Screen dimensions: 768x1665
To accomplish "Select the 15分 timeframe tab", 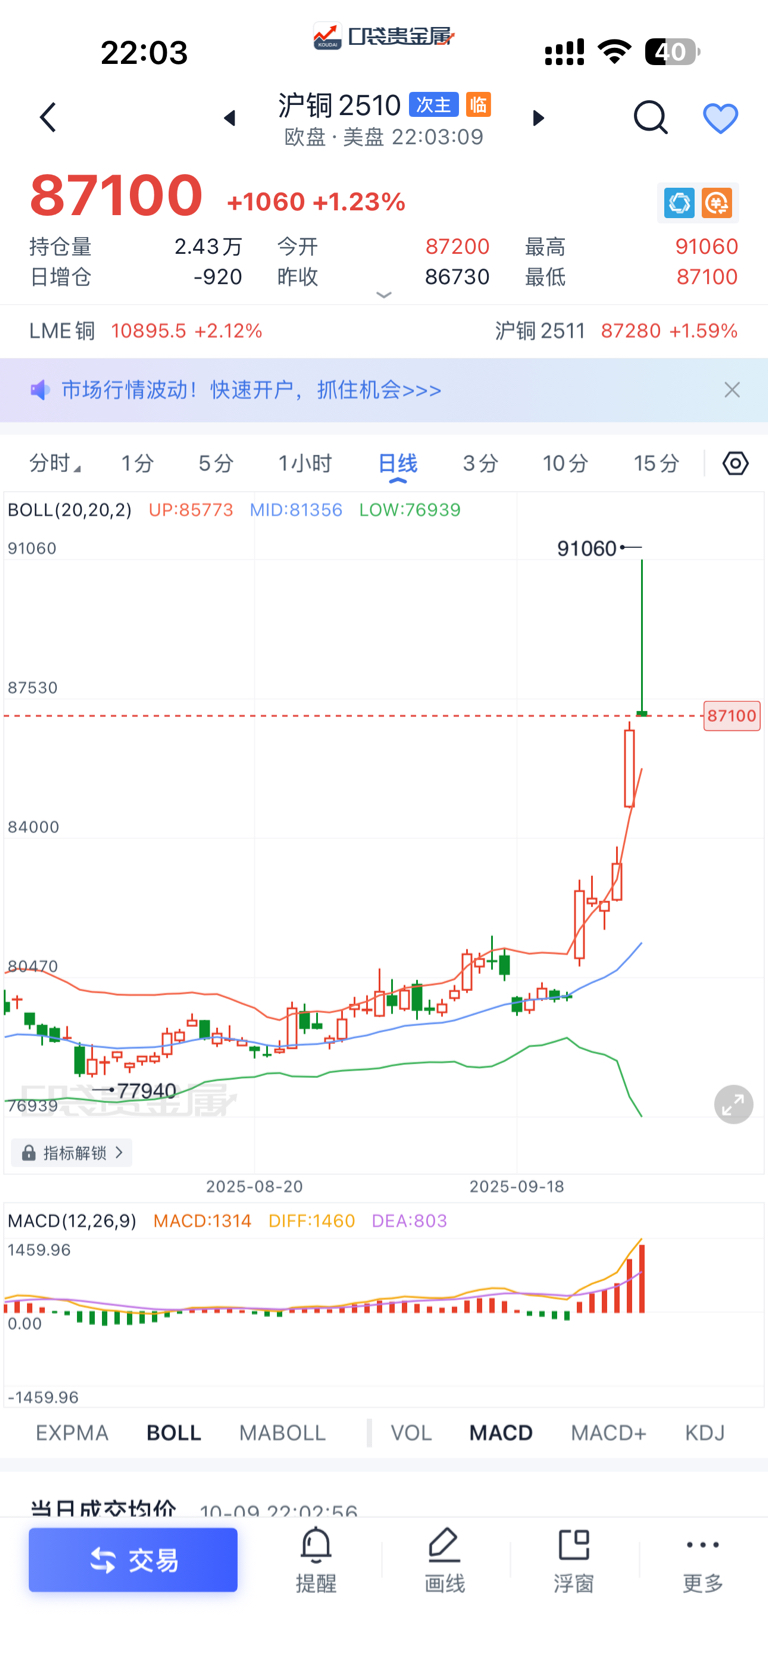I will pos(656,463).
